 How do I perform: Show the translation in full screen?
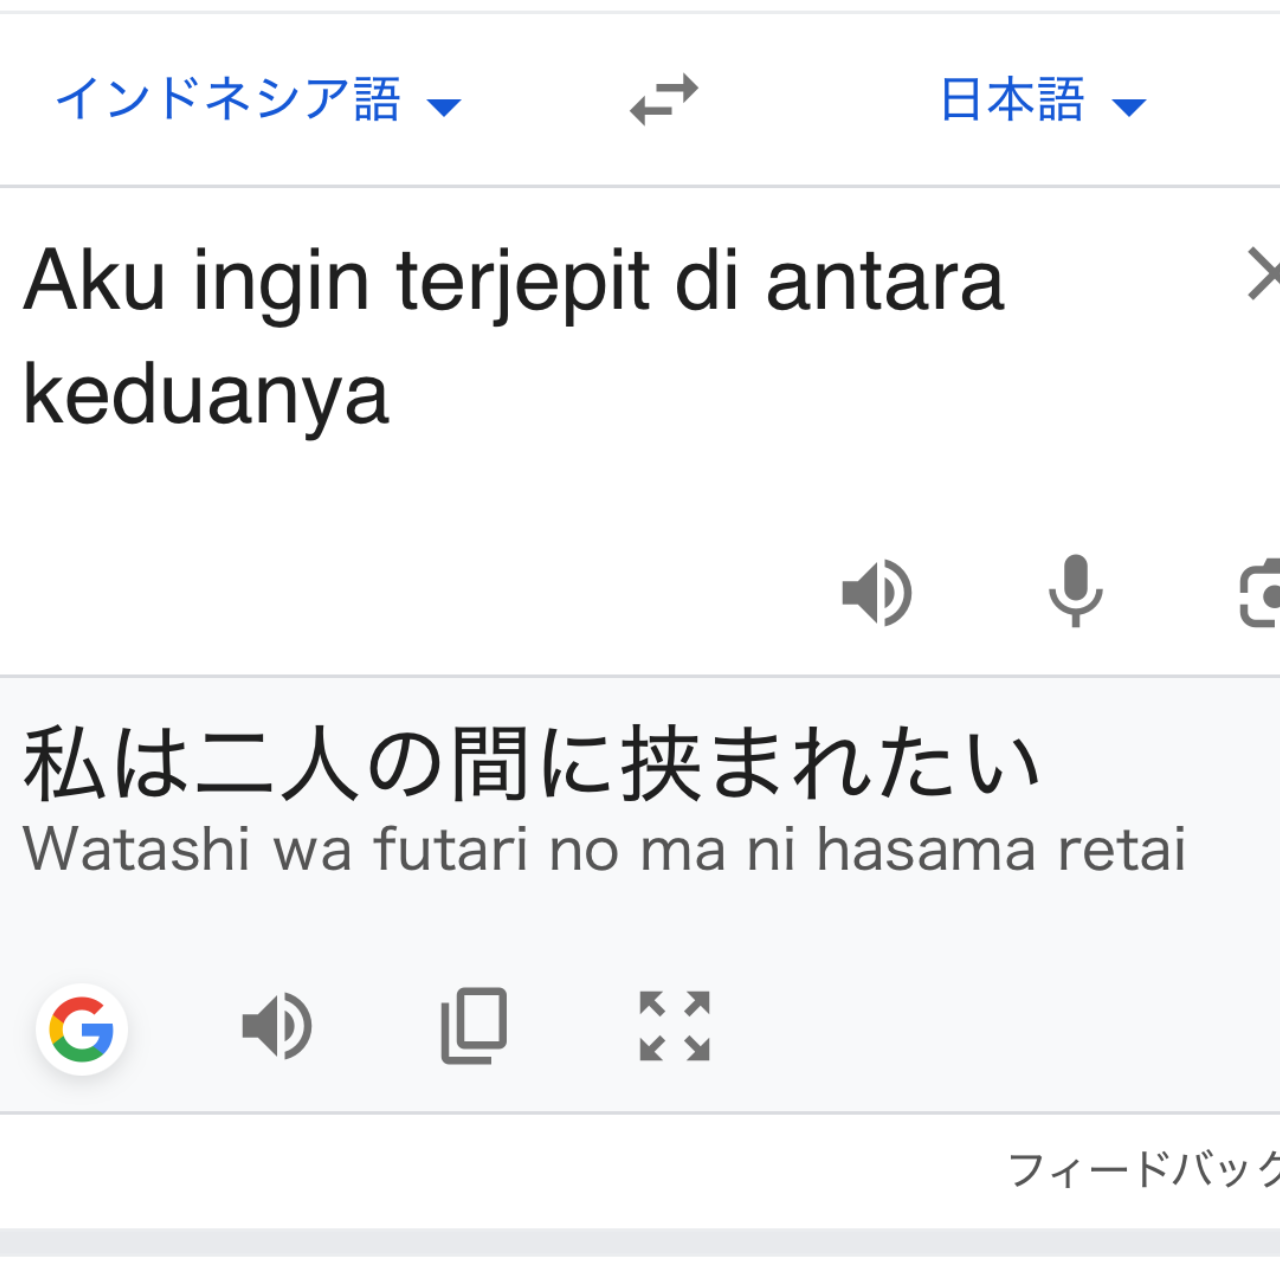click(675, 1026)
